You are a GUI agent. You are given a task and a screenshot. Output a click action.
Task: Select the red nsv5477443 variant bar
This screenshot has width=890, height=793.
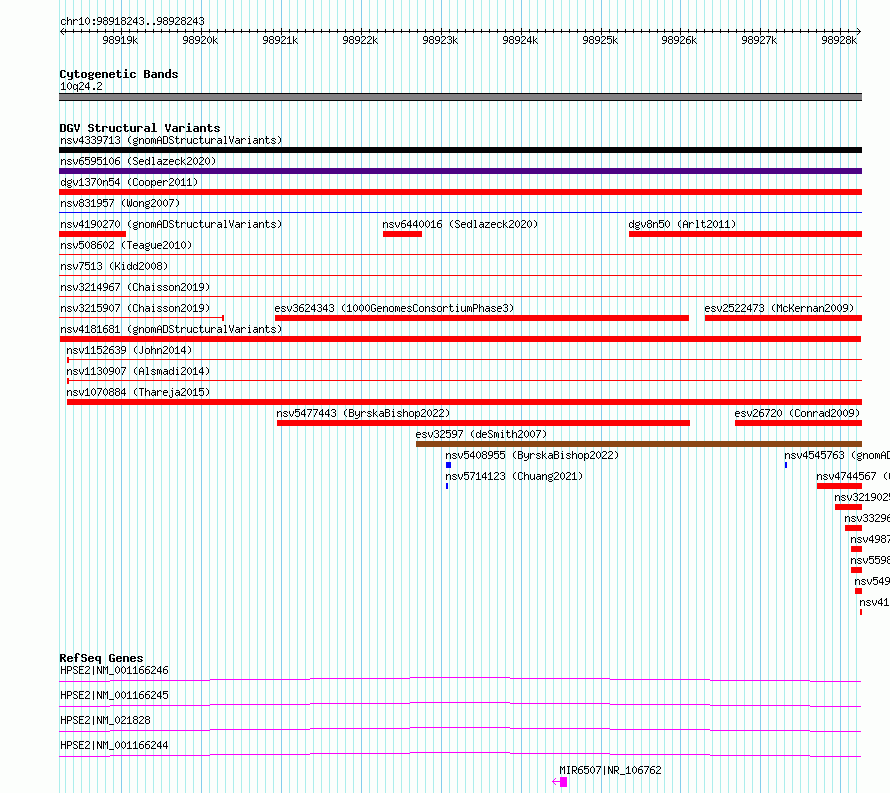[484, 423]
